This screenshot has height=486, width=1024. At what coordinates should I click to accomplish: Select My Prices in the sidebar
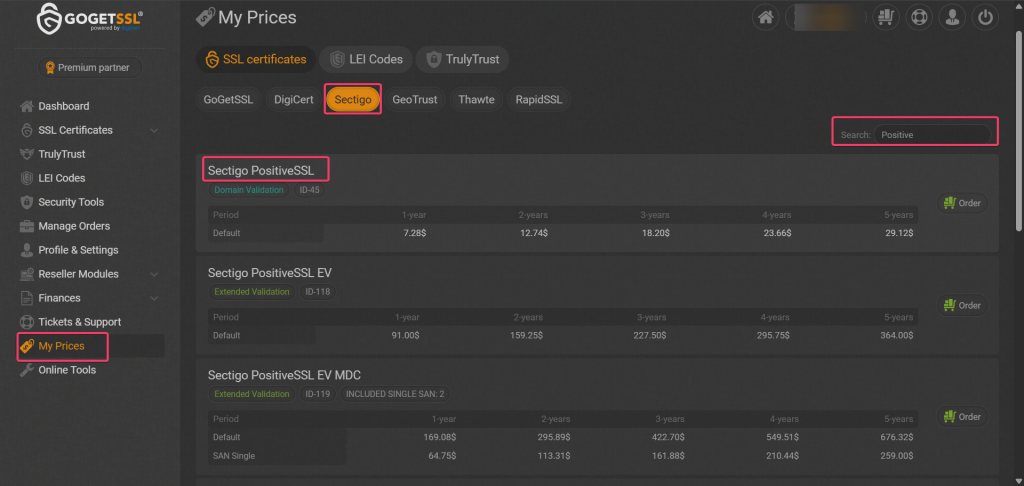coord(61,346)
